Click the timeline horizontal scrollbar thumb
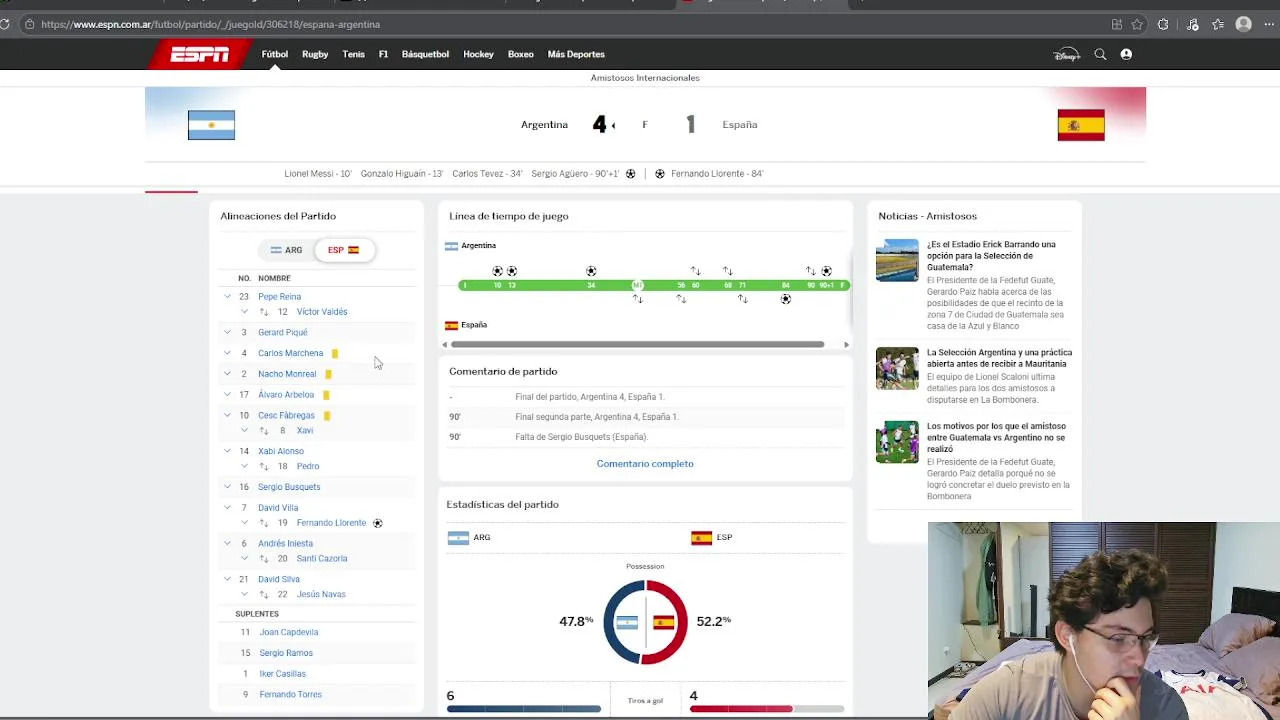 tap(637, 345)
